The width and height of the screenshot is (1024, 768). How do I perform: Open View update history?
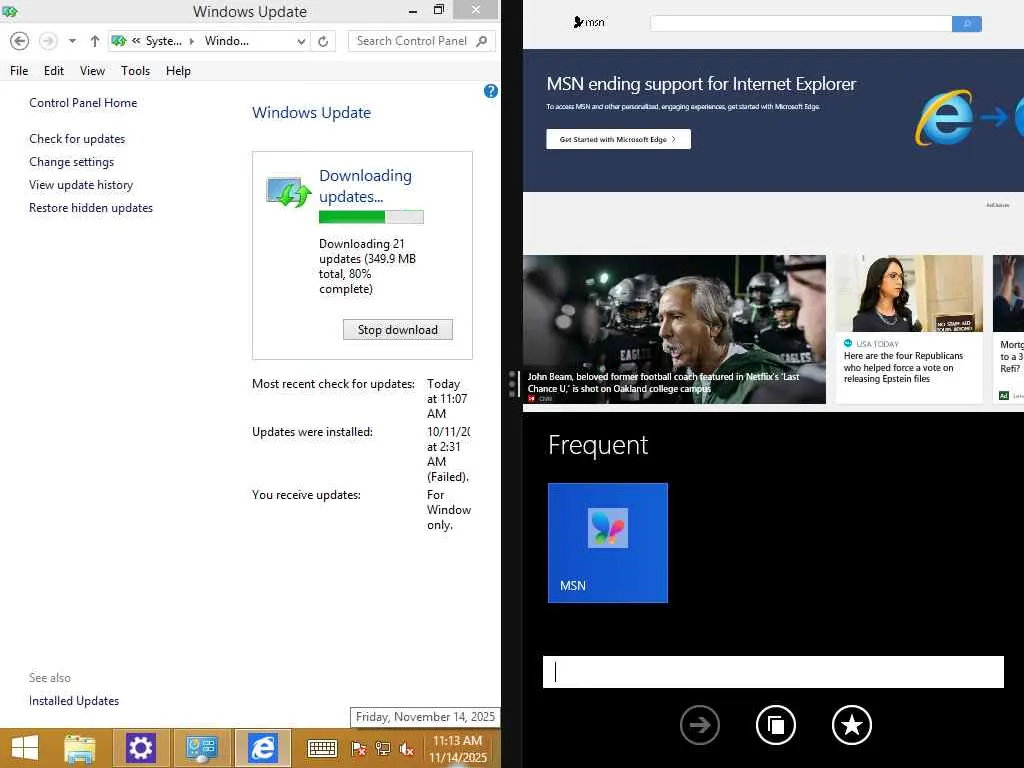[x=81, y=185]
